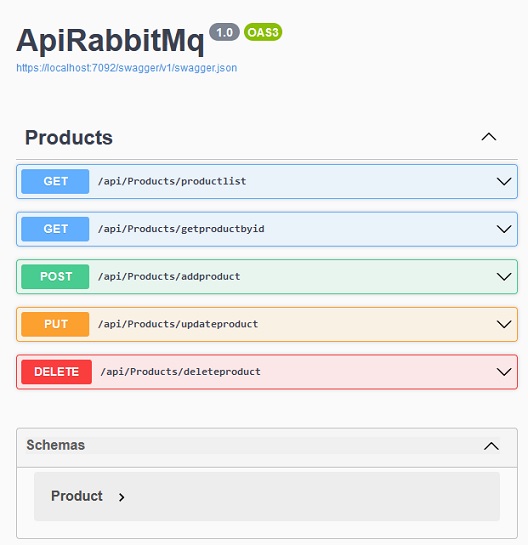Open the swagger.json link
The width and height of the screenshot is (528, 545).
pos(127,68)
